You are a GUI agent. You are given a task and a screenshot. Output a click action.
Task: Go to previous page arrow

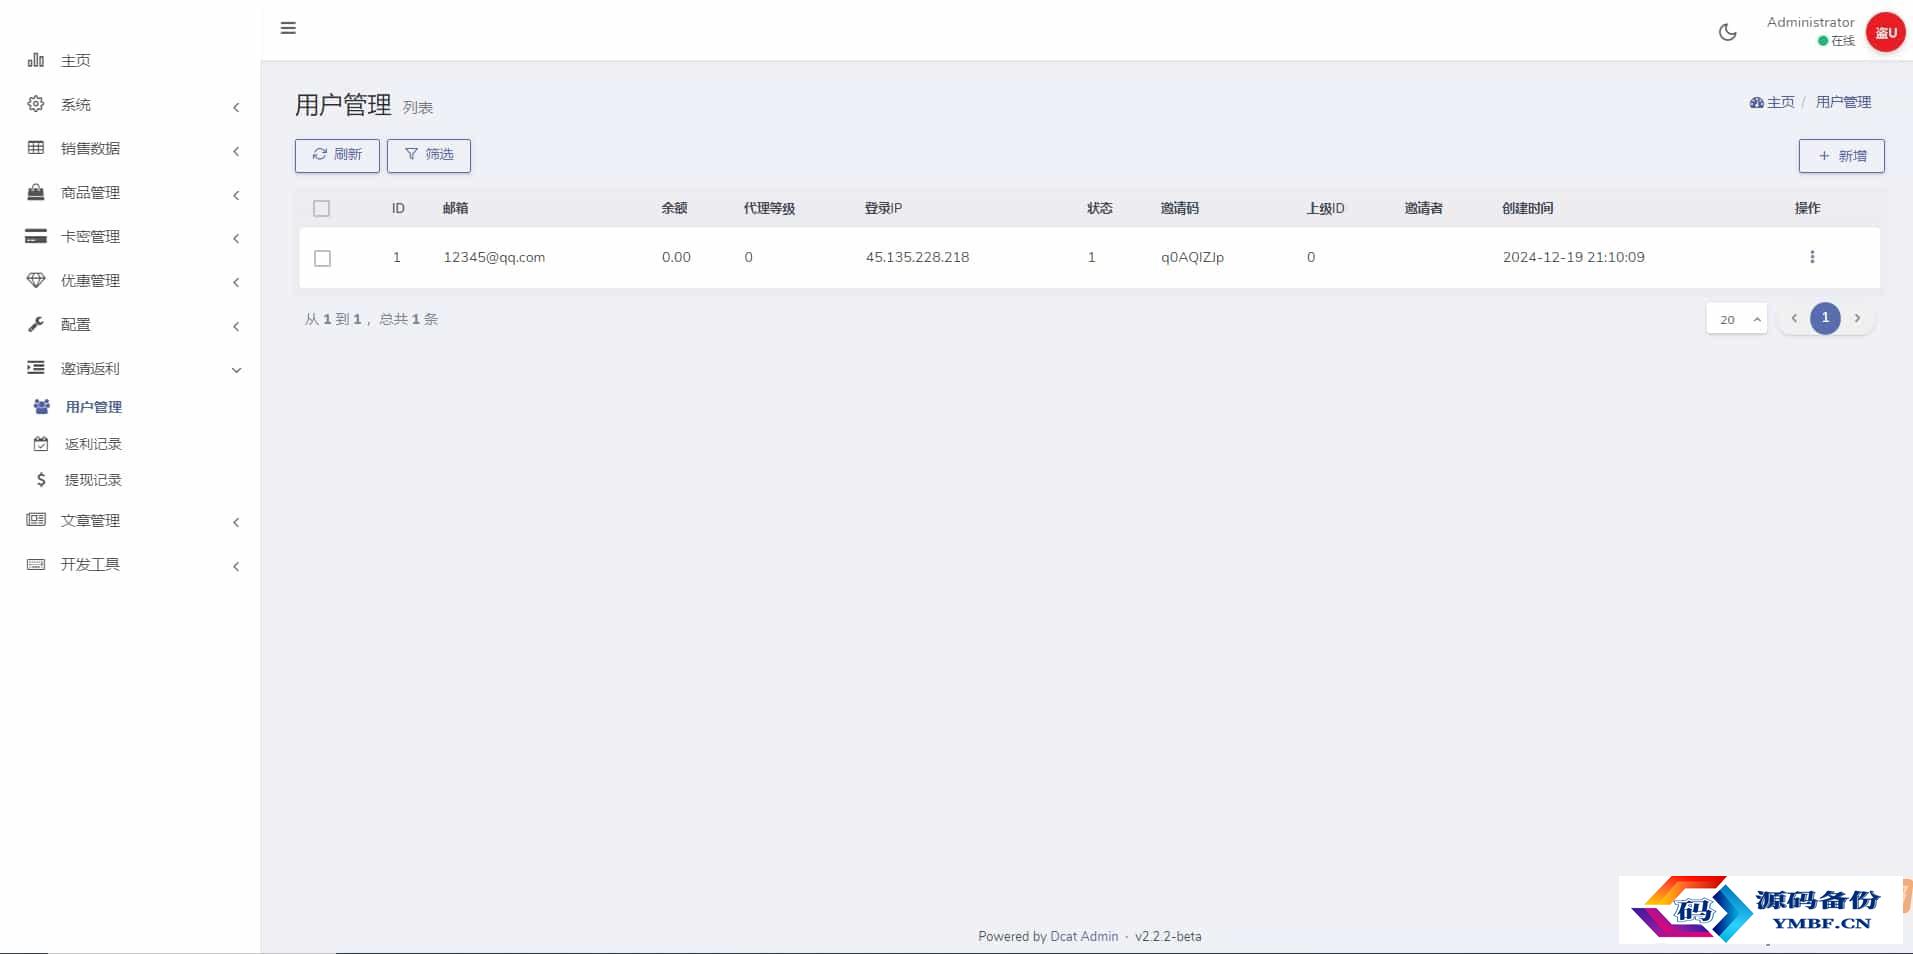click(1794, 318)
